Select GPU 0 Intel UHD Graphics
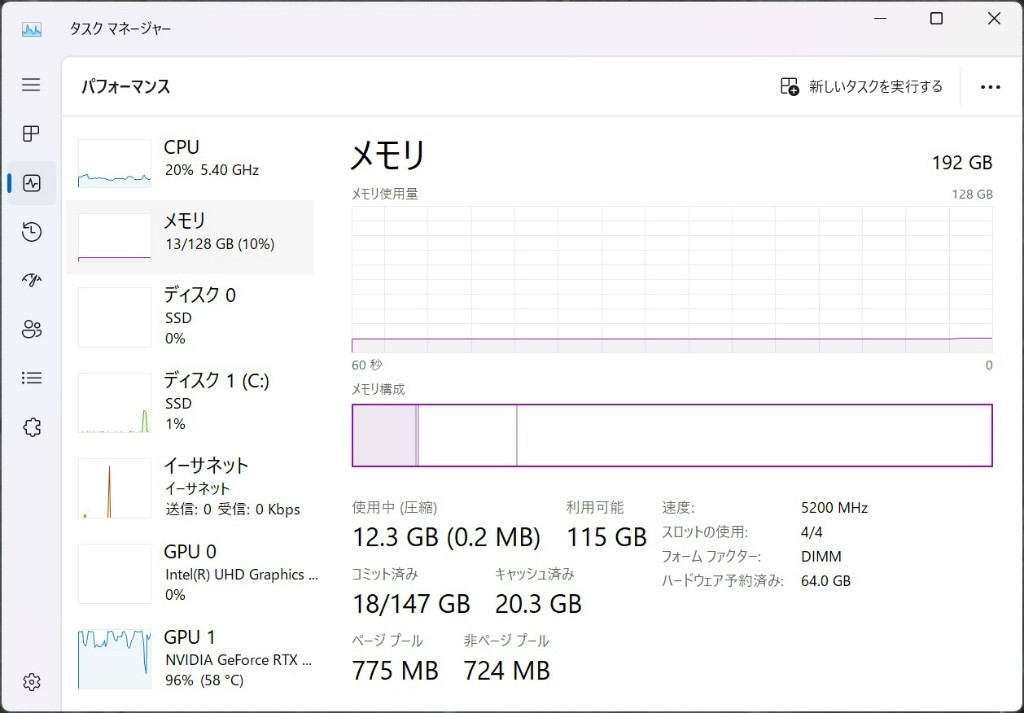 190,573
